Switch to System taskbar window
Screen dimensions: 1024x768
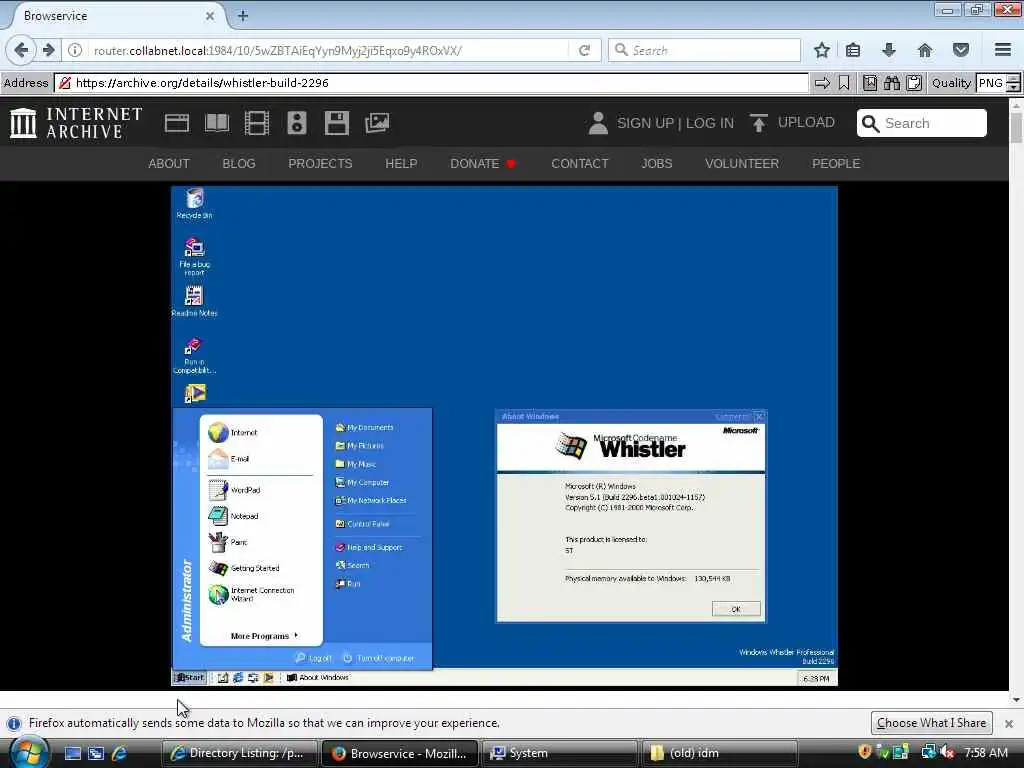pos(560,754)
